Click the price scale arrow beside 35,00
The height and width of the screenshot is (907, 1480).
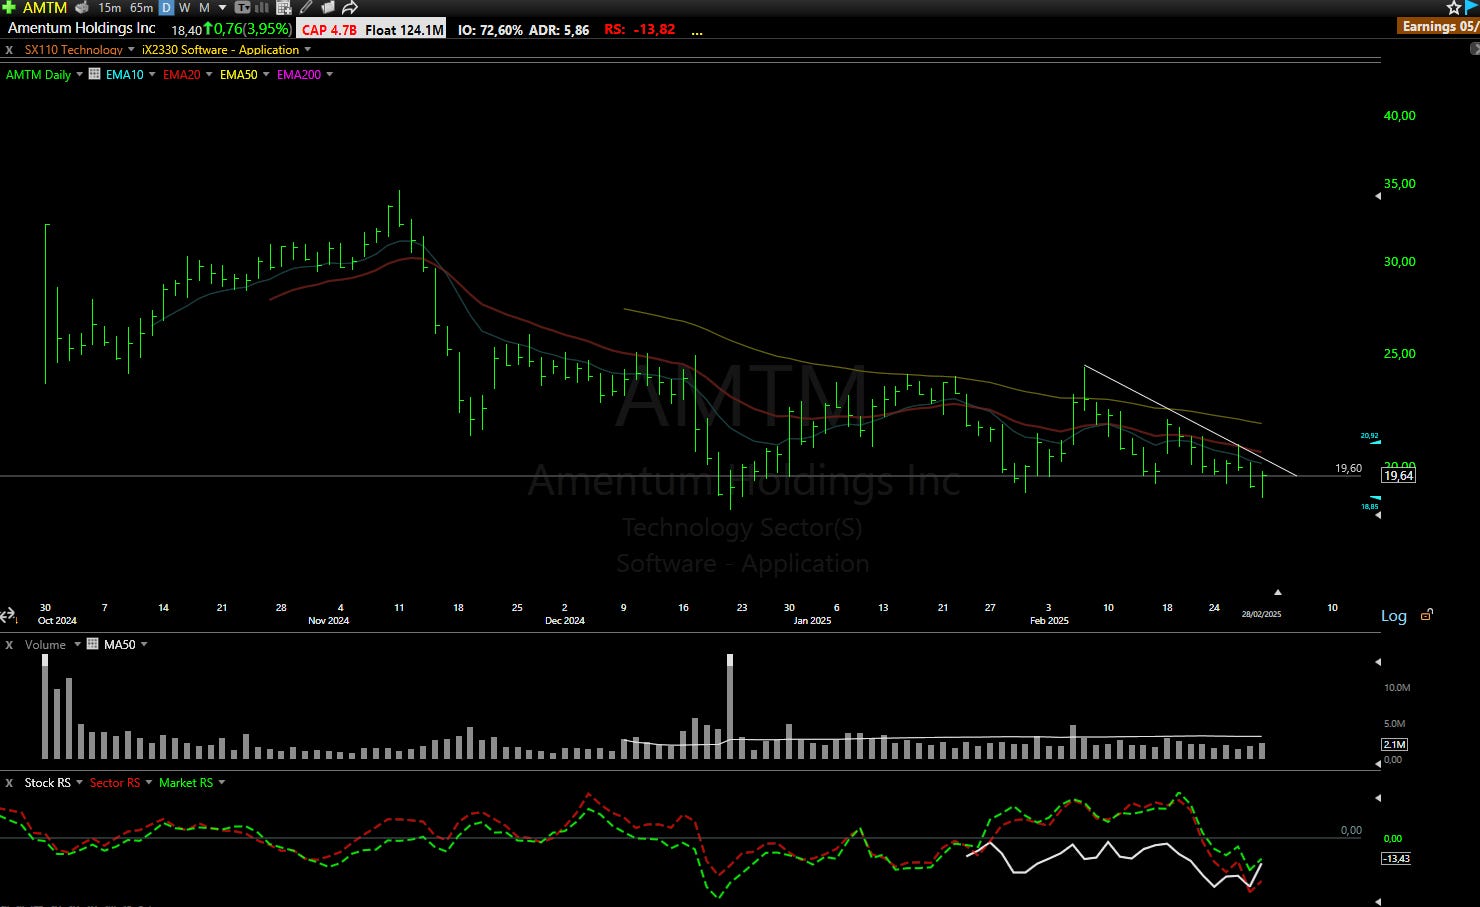pos(1378,196)
